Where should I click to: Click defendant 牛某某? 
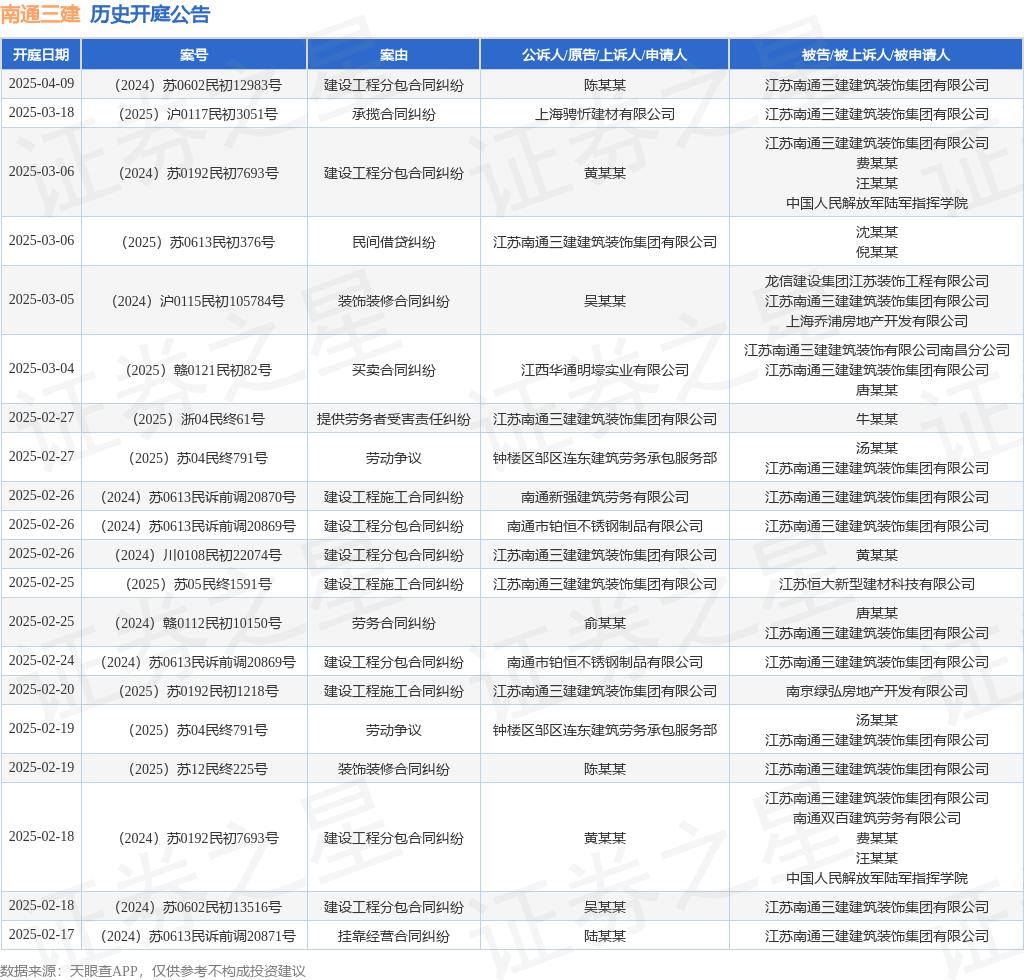876,419
